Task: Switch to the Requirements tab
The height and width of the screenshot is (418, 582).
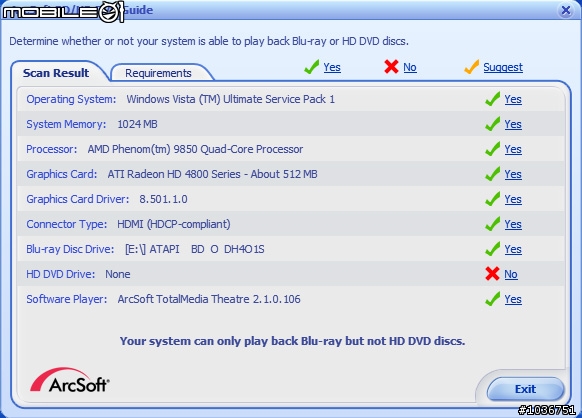Action: (159, 73)
